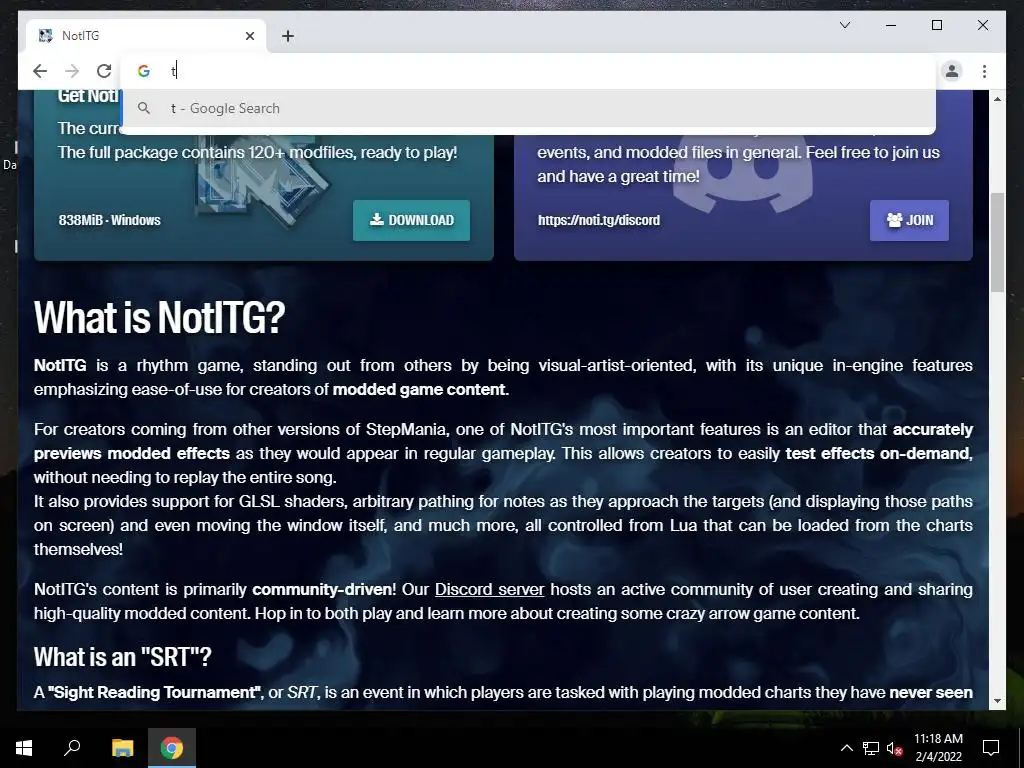1024x768 pixels.
Task: Select the NotITG browser tab
Action: click(x=146, y=36)
